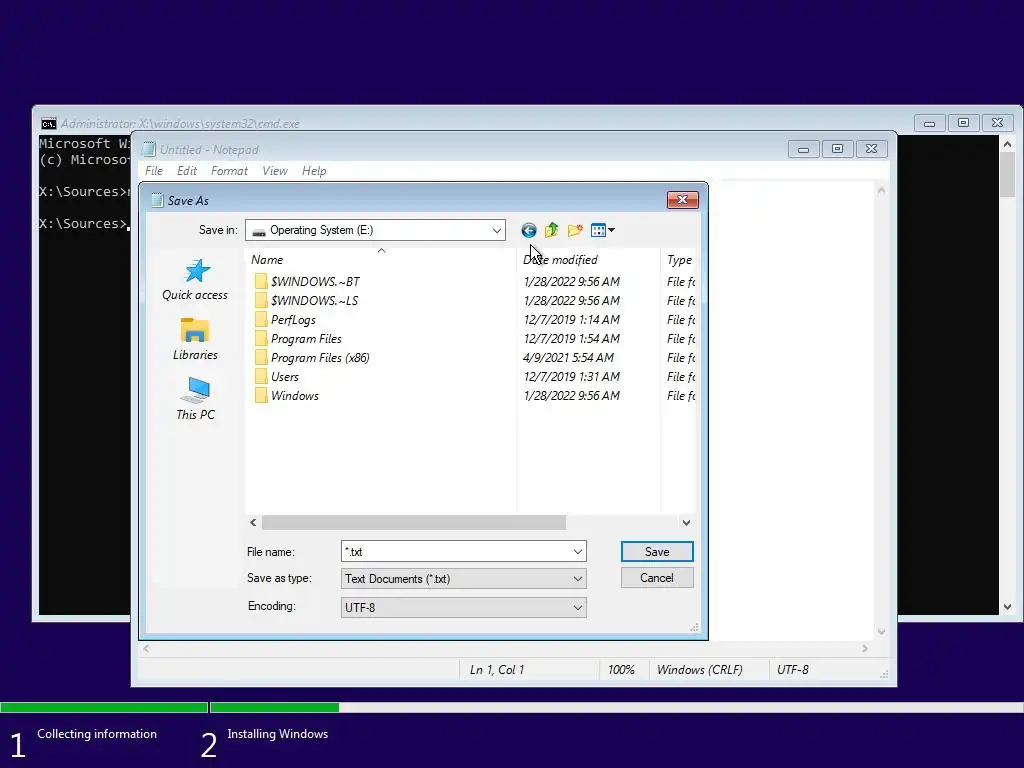
Task: Click the Users folder icon
Action: click(x=261, y=376)
